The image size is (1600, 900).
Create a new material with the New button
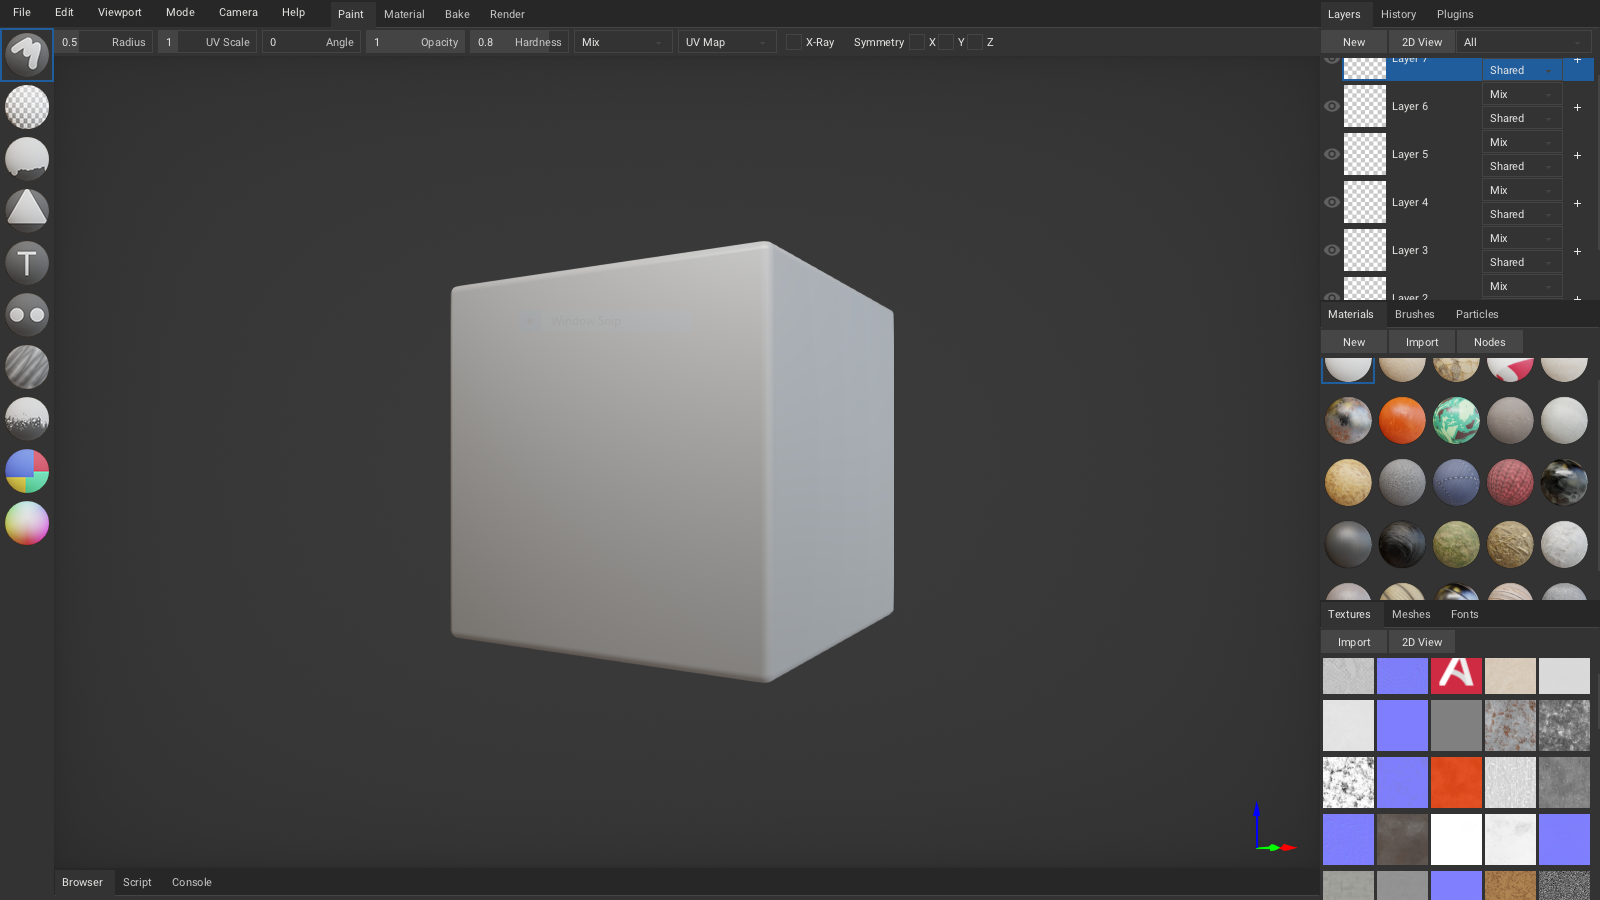click(x=1353, y=341)
